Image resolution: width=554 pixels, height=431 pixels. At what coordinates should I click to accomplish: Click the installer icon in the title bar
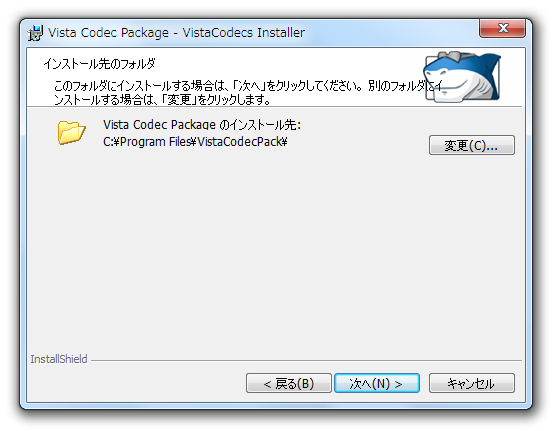(x=35, y=33)
